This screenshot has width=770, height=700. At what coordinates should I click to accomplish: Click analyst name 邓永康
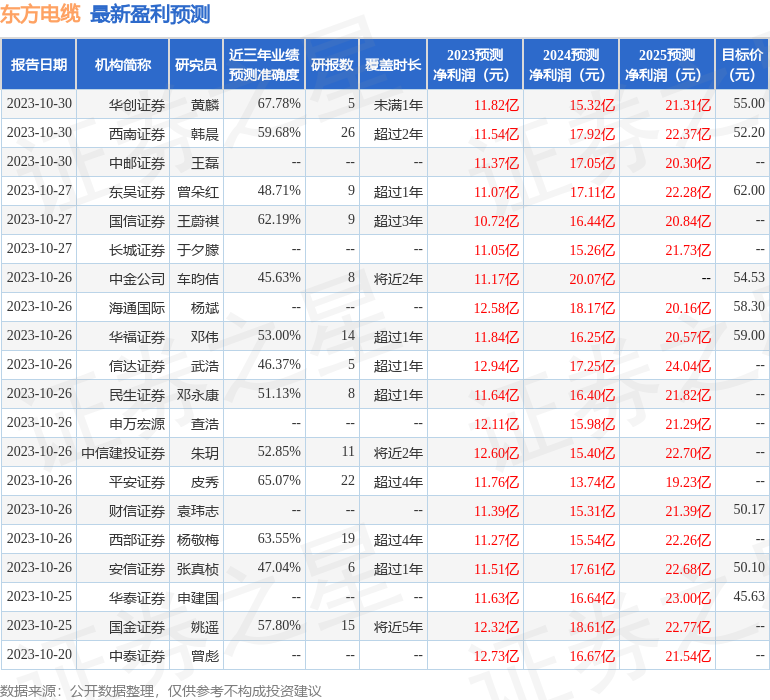click(x=197, y=394)
